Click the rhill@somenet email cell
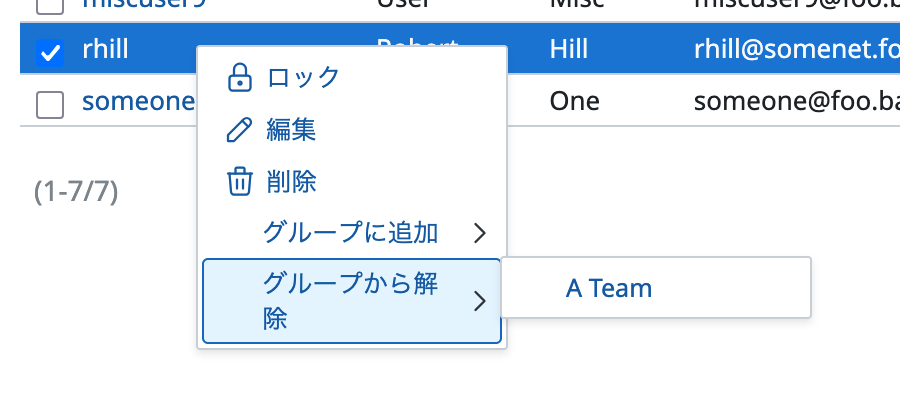The height and width of the screenshot is (400, 900). click(797, 49)
